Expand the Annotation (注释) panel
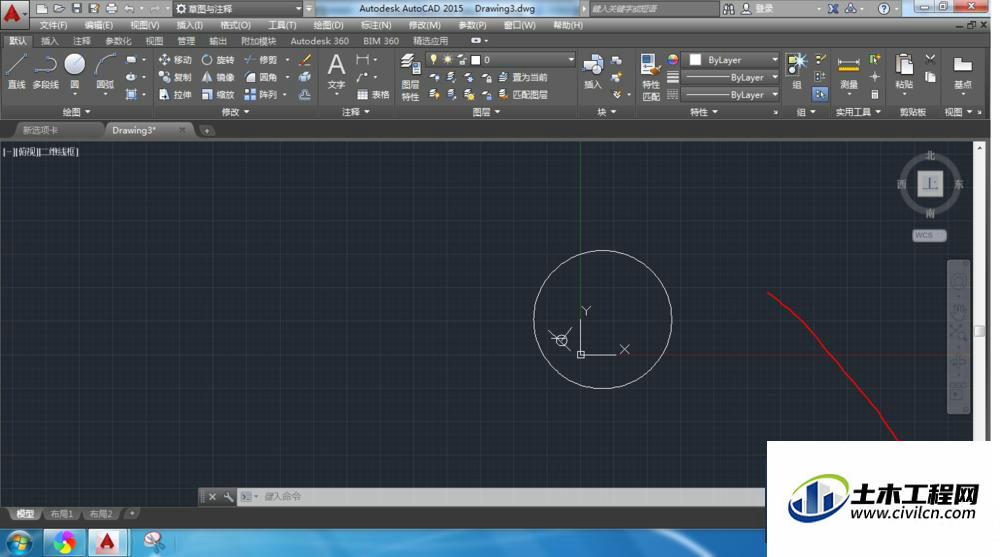 click(355, 112)
